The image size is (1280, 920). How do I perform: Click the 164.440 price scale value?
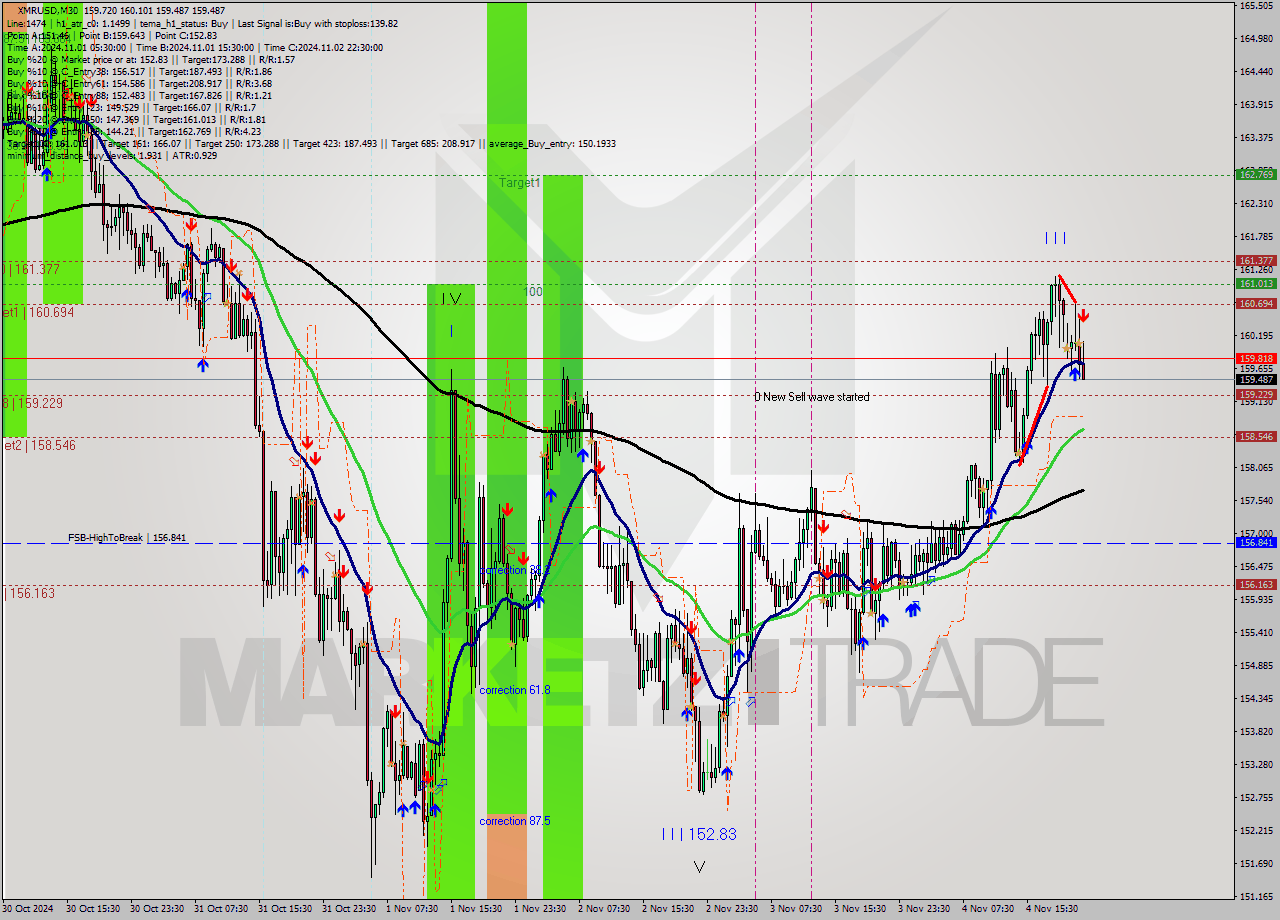[x=1256, y=72]
